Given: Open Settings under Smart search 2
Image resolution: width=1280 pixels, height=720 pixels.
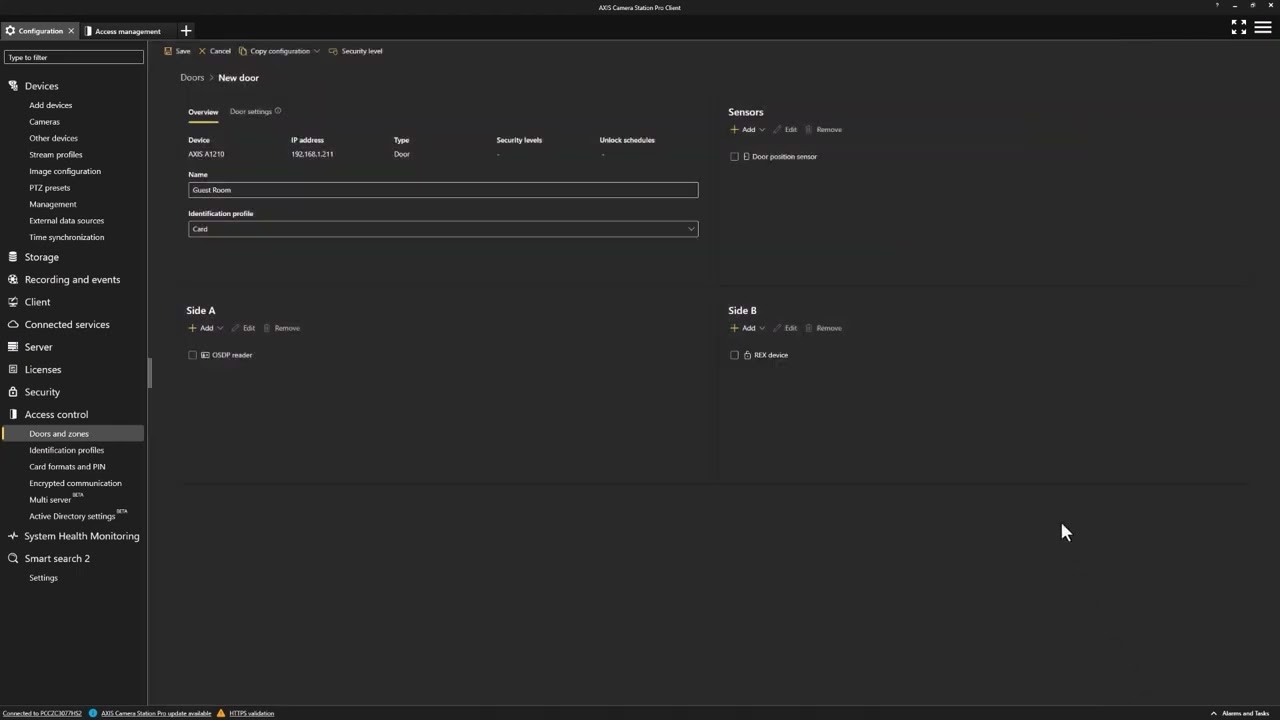Looking at the screenshot, I should 43,578.
